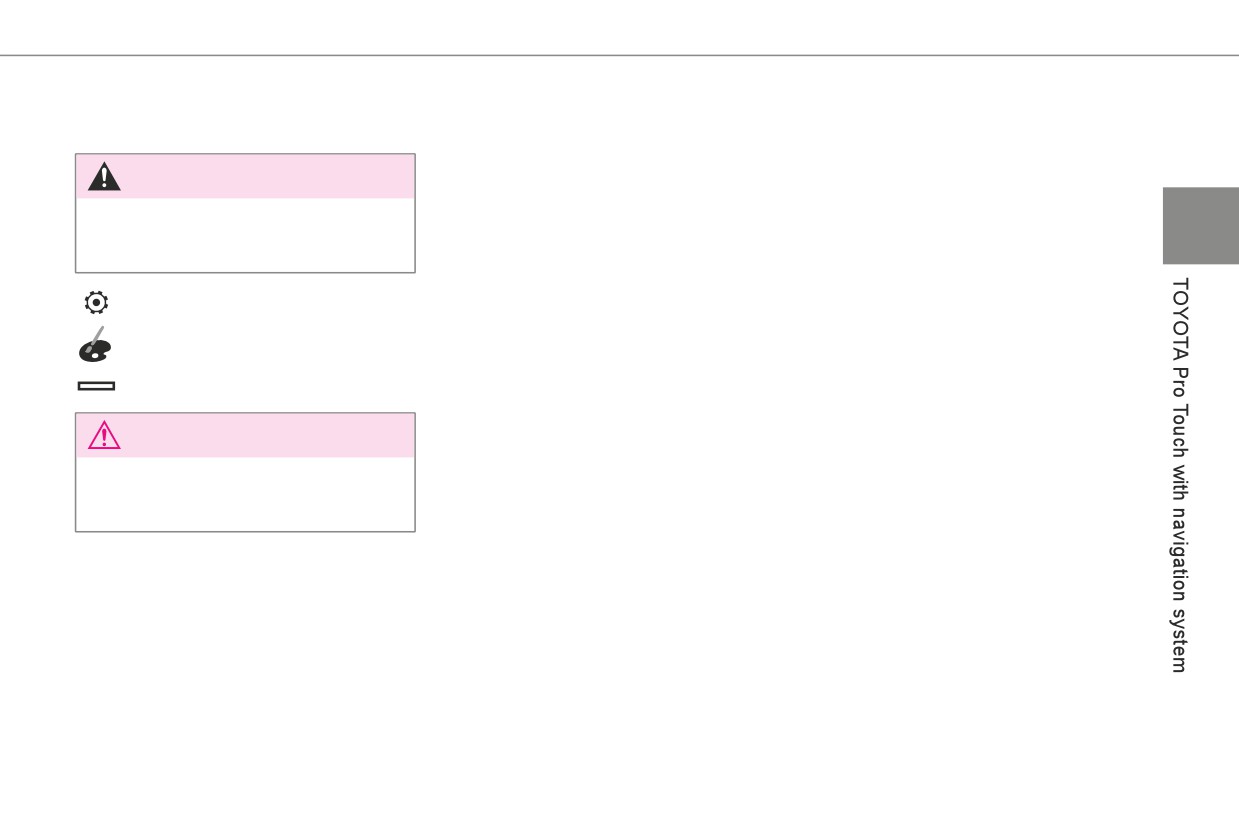Click the pink outlined caution triangle icon

pos(104,436)
